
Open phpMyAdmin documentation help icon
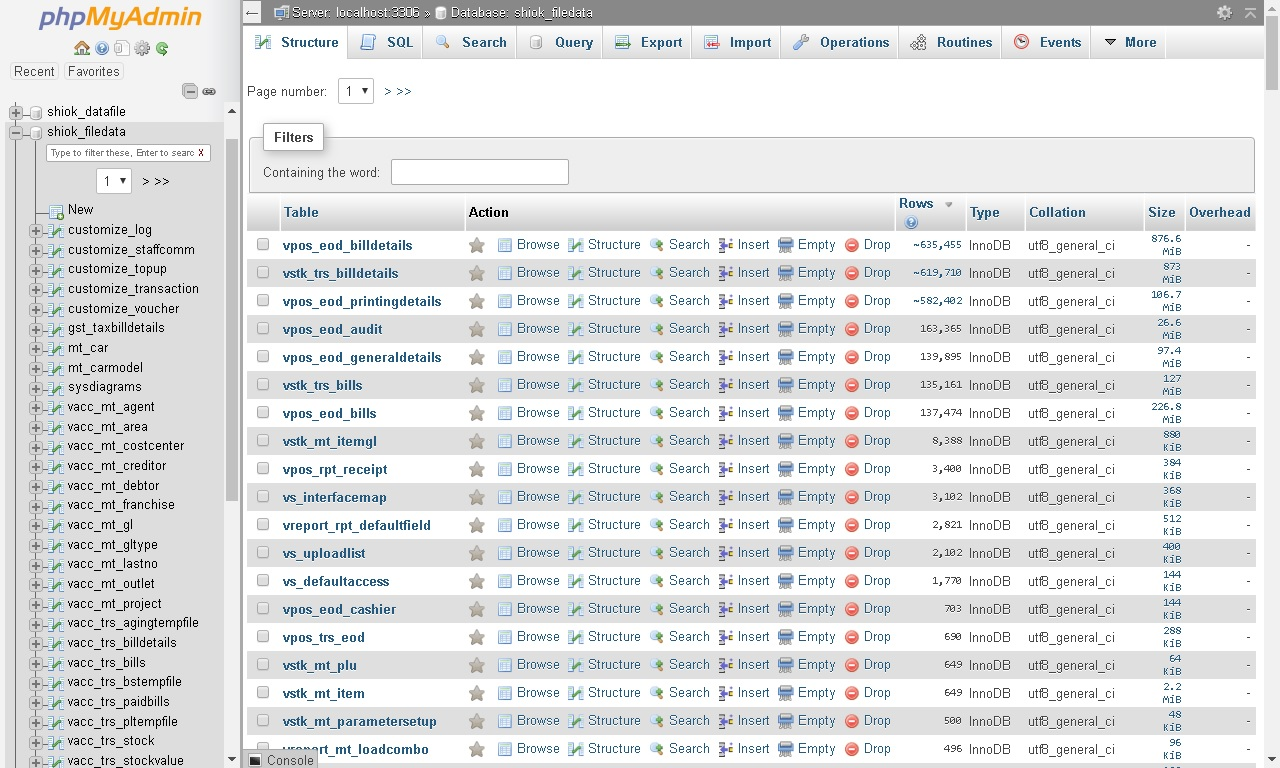[x=102, y=48]
